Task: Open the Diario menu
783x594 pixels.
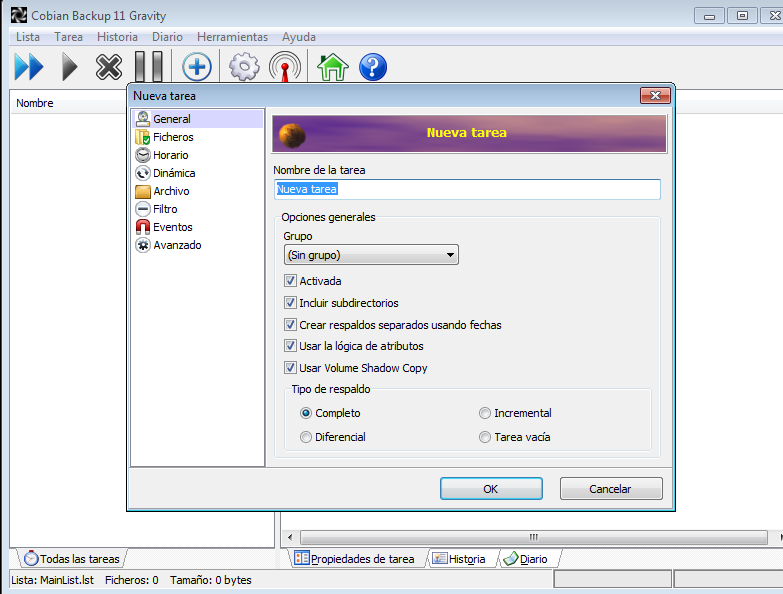Action: click(x=167, y=37)
